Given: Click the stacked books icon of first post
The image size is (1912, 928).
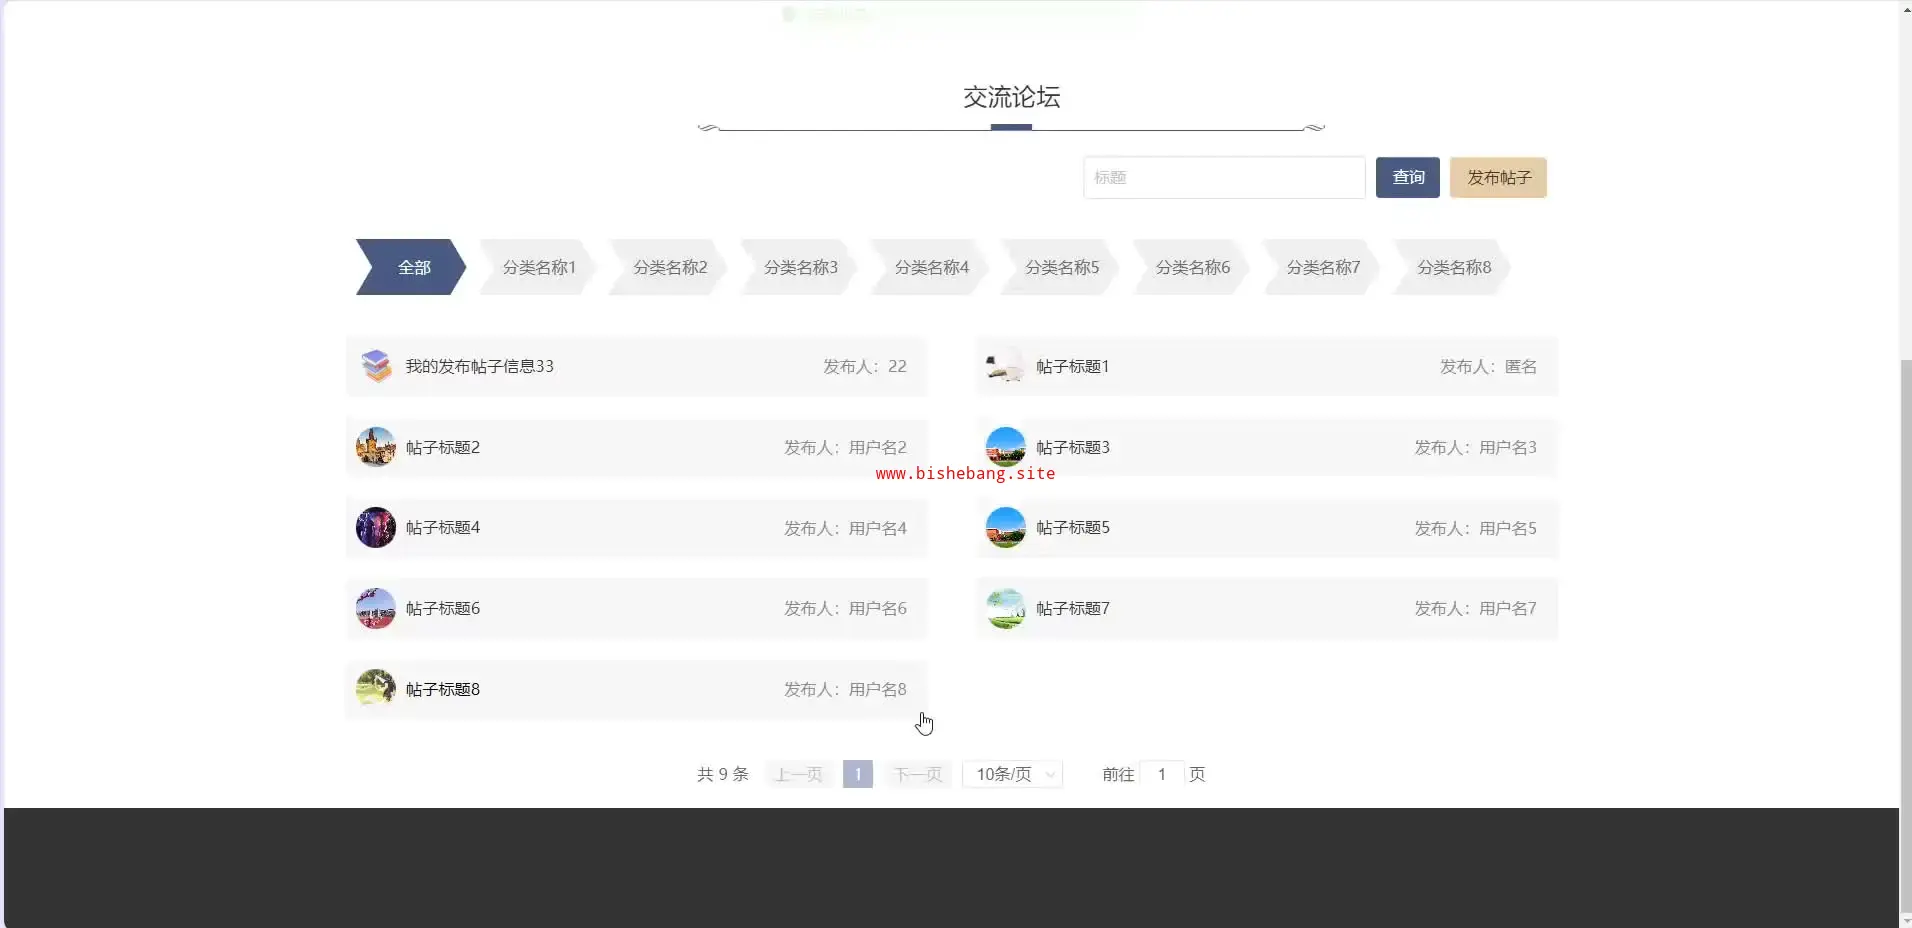Looking at the screenshot, I should (x=376, y=366).
